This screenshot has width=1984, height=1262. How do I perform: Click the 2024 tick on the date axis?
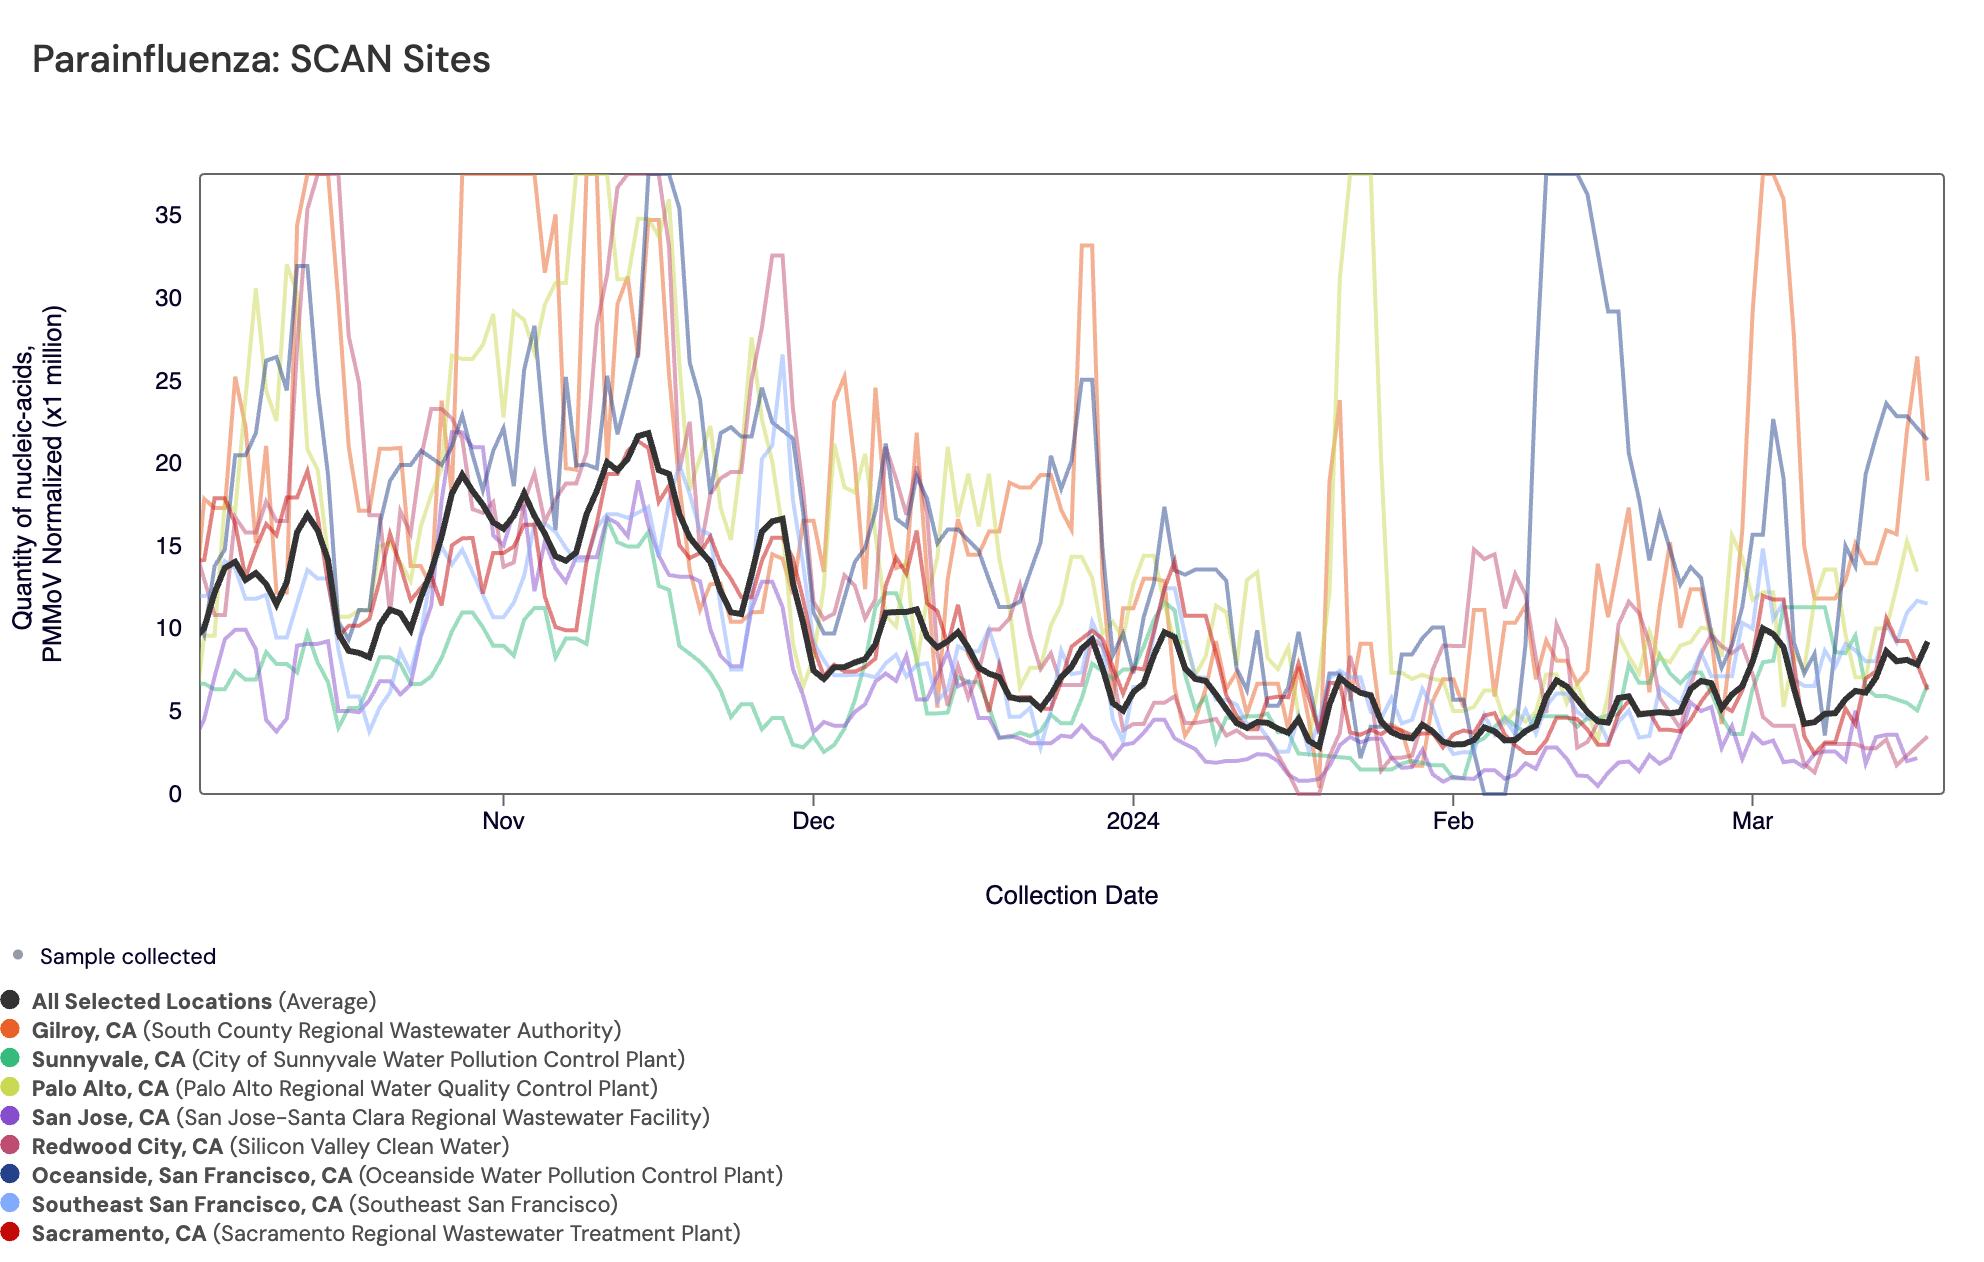click(x=1133, y=821)
